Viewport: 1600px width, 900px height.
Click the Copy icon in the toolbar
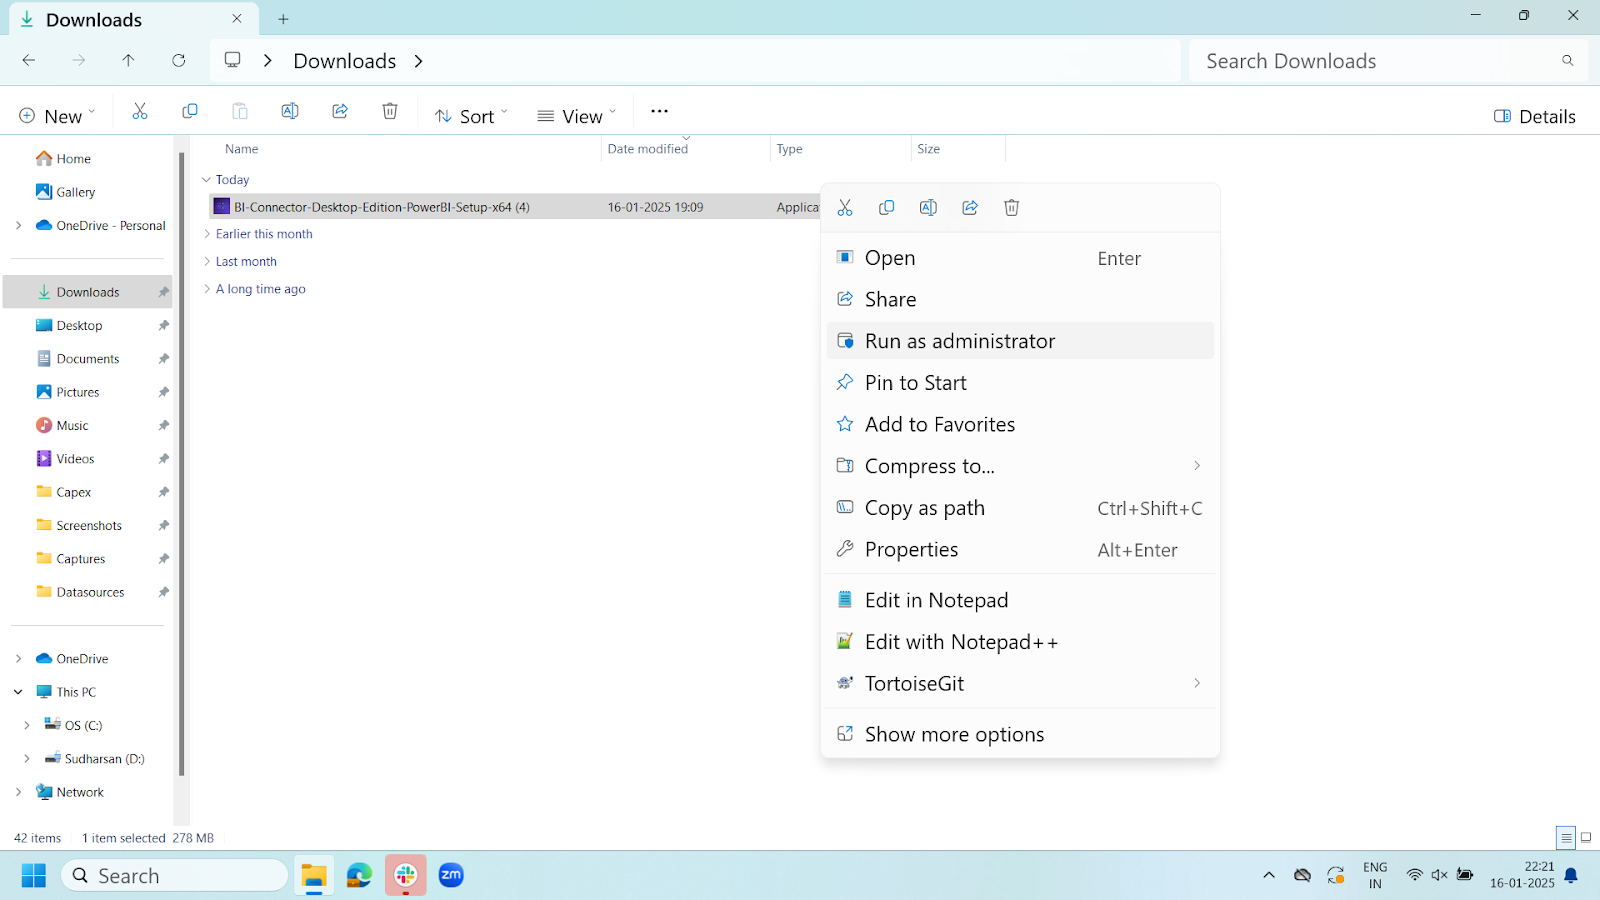pos(190,111)
